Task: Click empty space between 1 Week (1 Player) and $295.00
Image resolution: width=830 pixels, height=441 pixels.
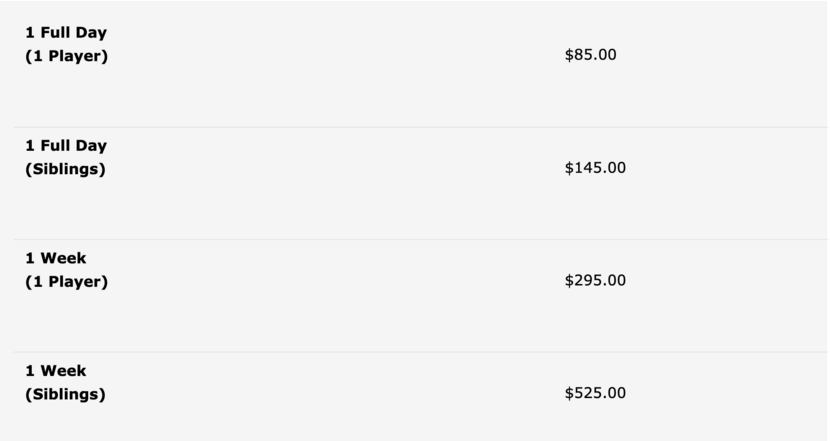Action: tap(336, 281)
